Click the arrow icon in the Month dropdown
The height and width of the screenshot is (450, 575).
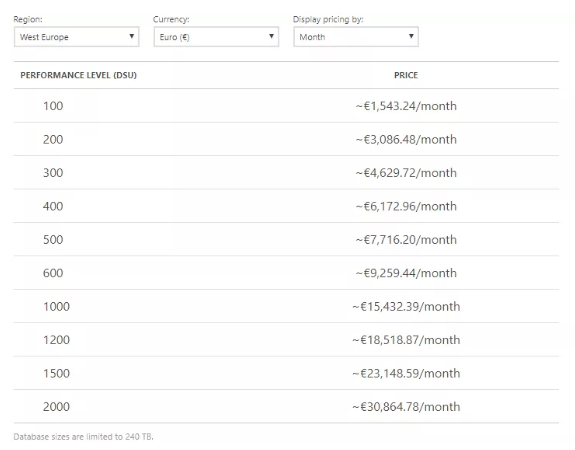click(411, 36)
